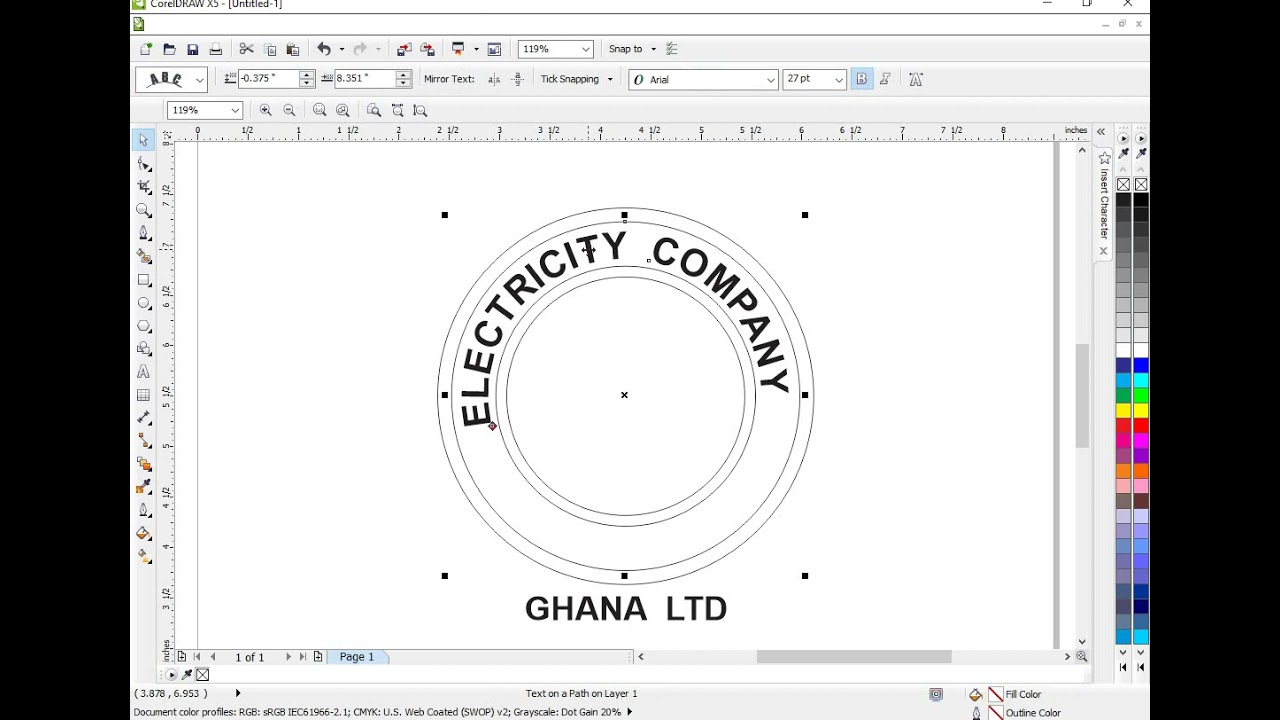Paste from clipboard

293,49
